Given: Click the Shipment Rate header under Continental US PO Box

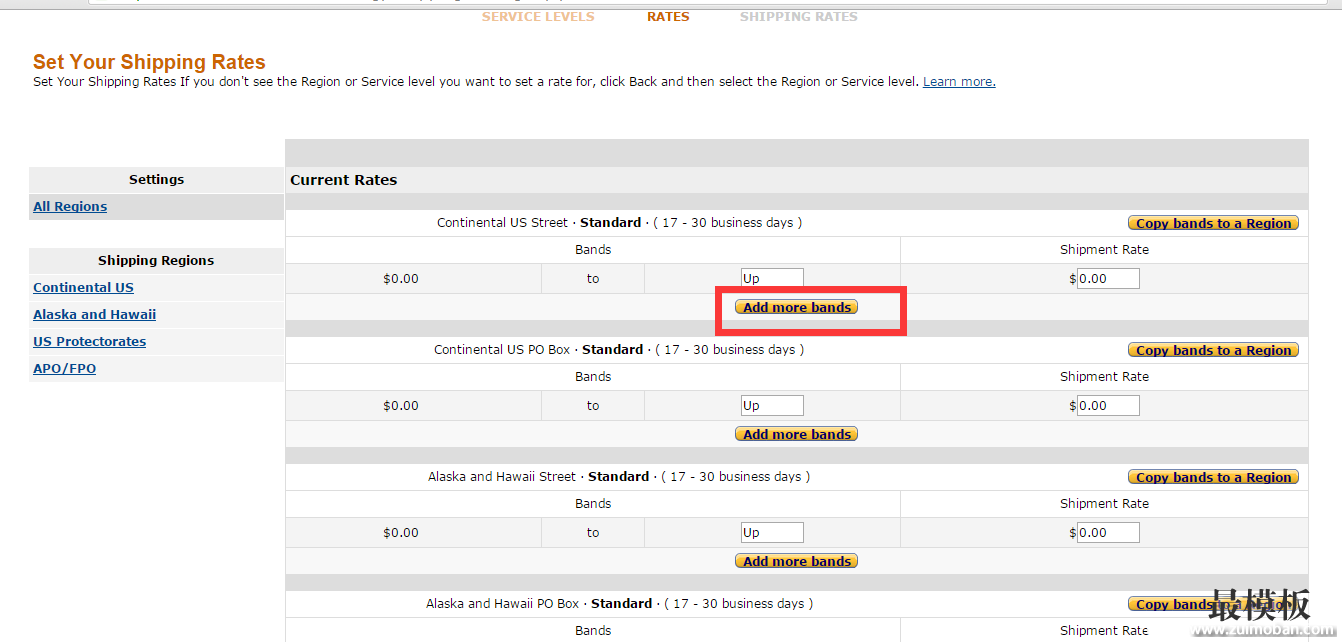Looking at the screenshot, I should pos(1105,377).
